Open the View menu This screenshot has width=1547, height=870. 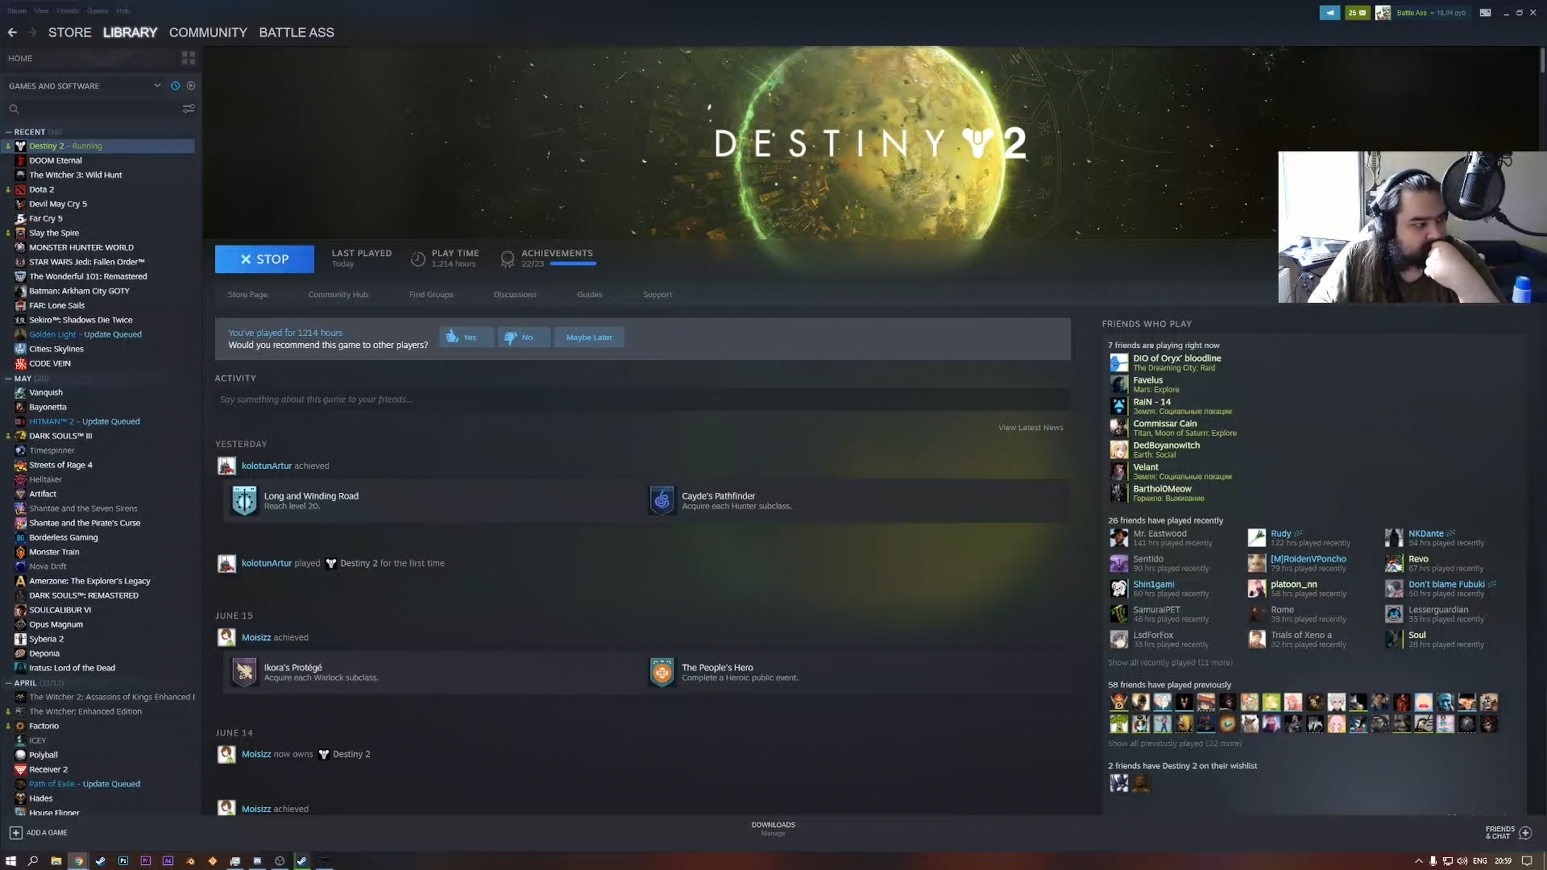pos(41,11)
